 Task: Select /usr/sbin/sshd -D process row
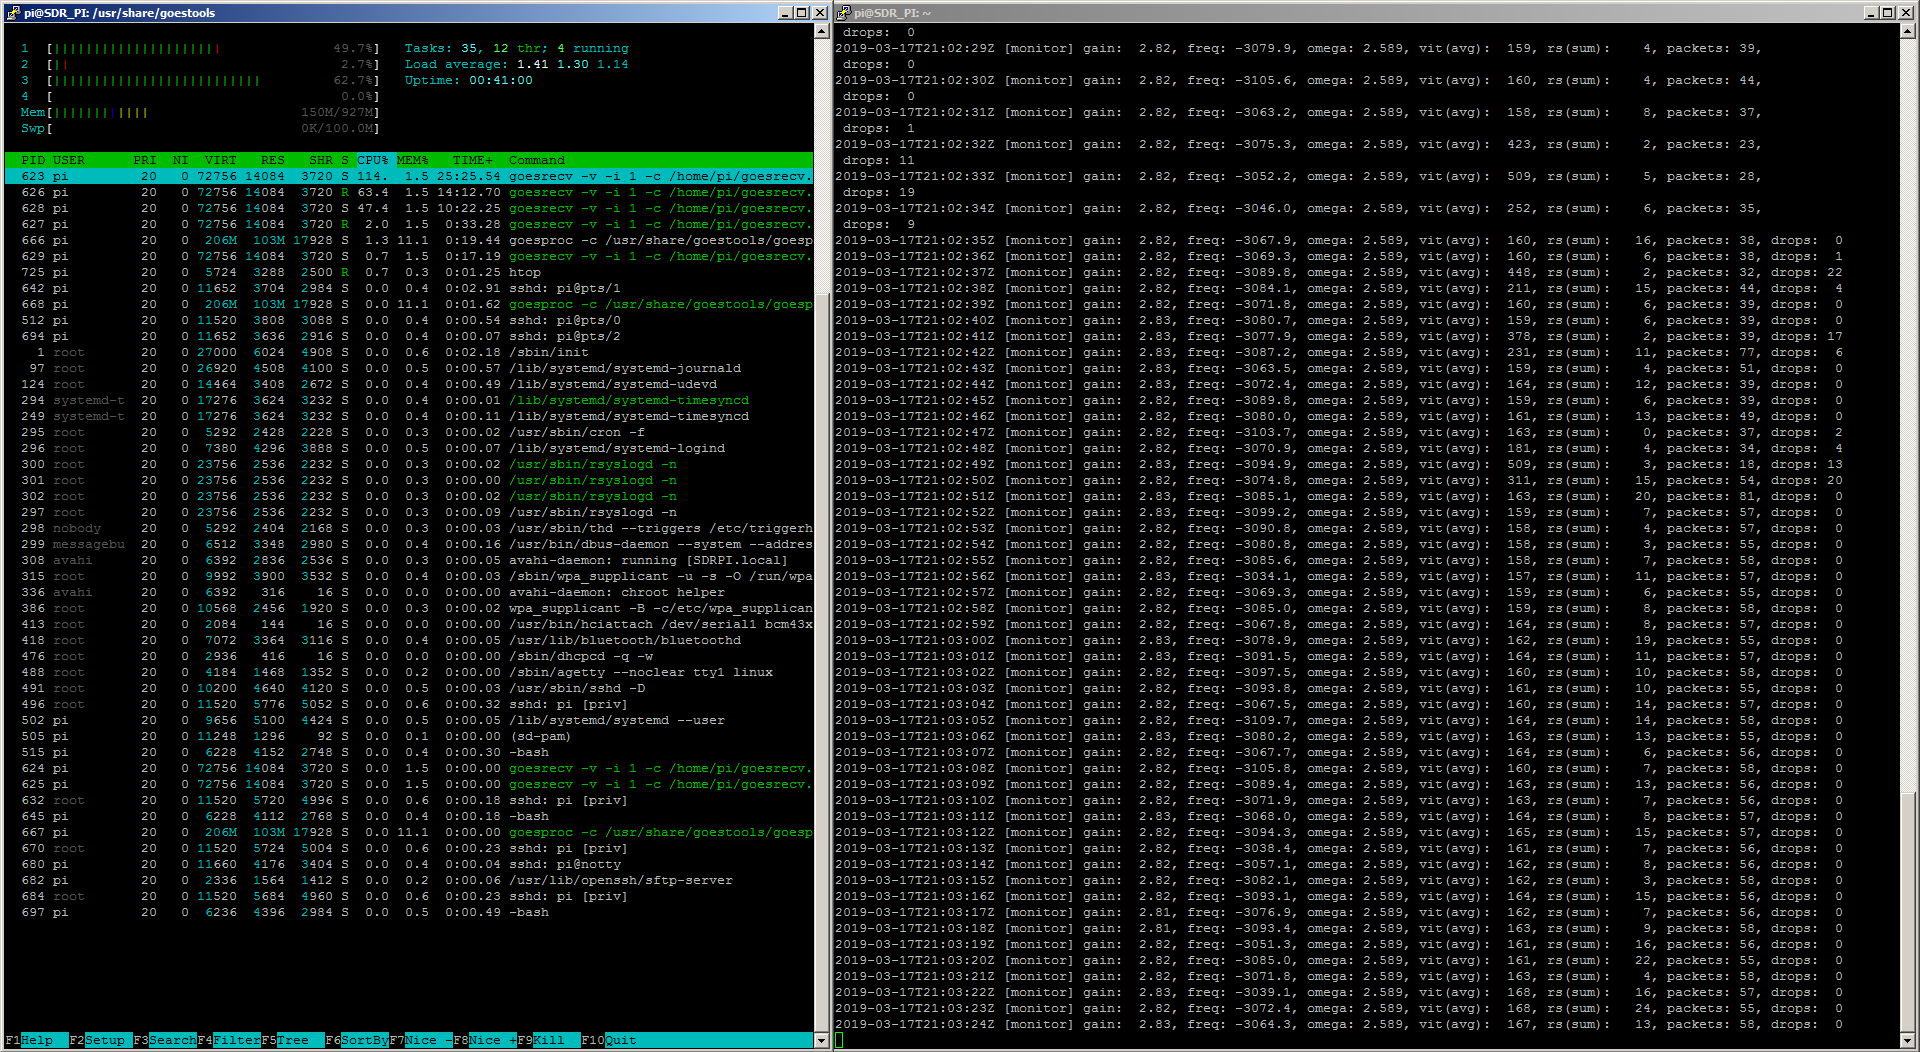pyautogui.click(x=409, y=688)
